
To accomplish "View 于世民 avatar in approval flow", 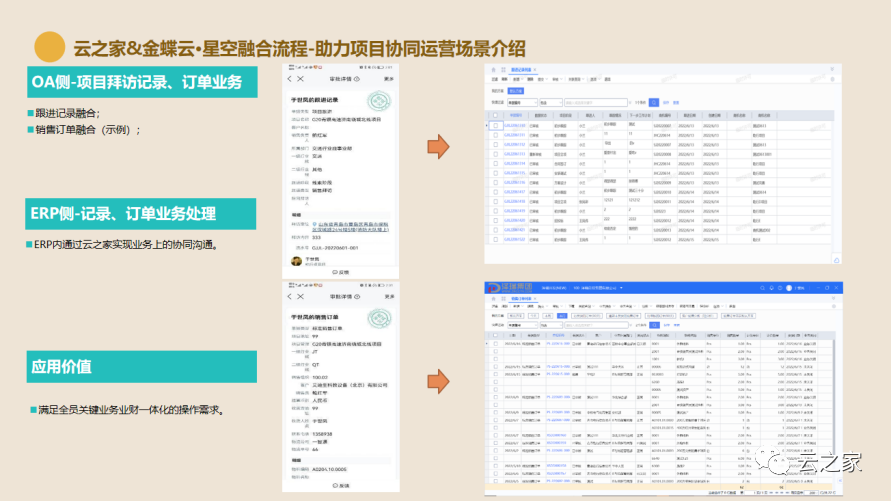I will [x=296, y=261].
